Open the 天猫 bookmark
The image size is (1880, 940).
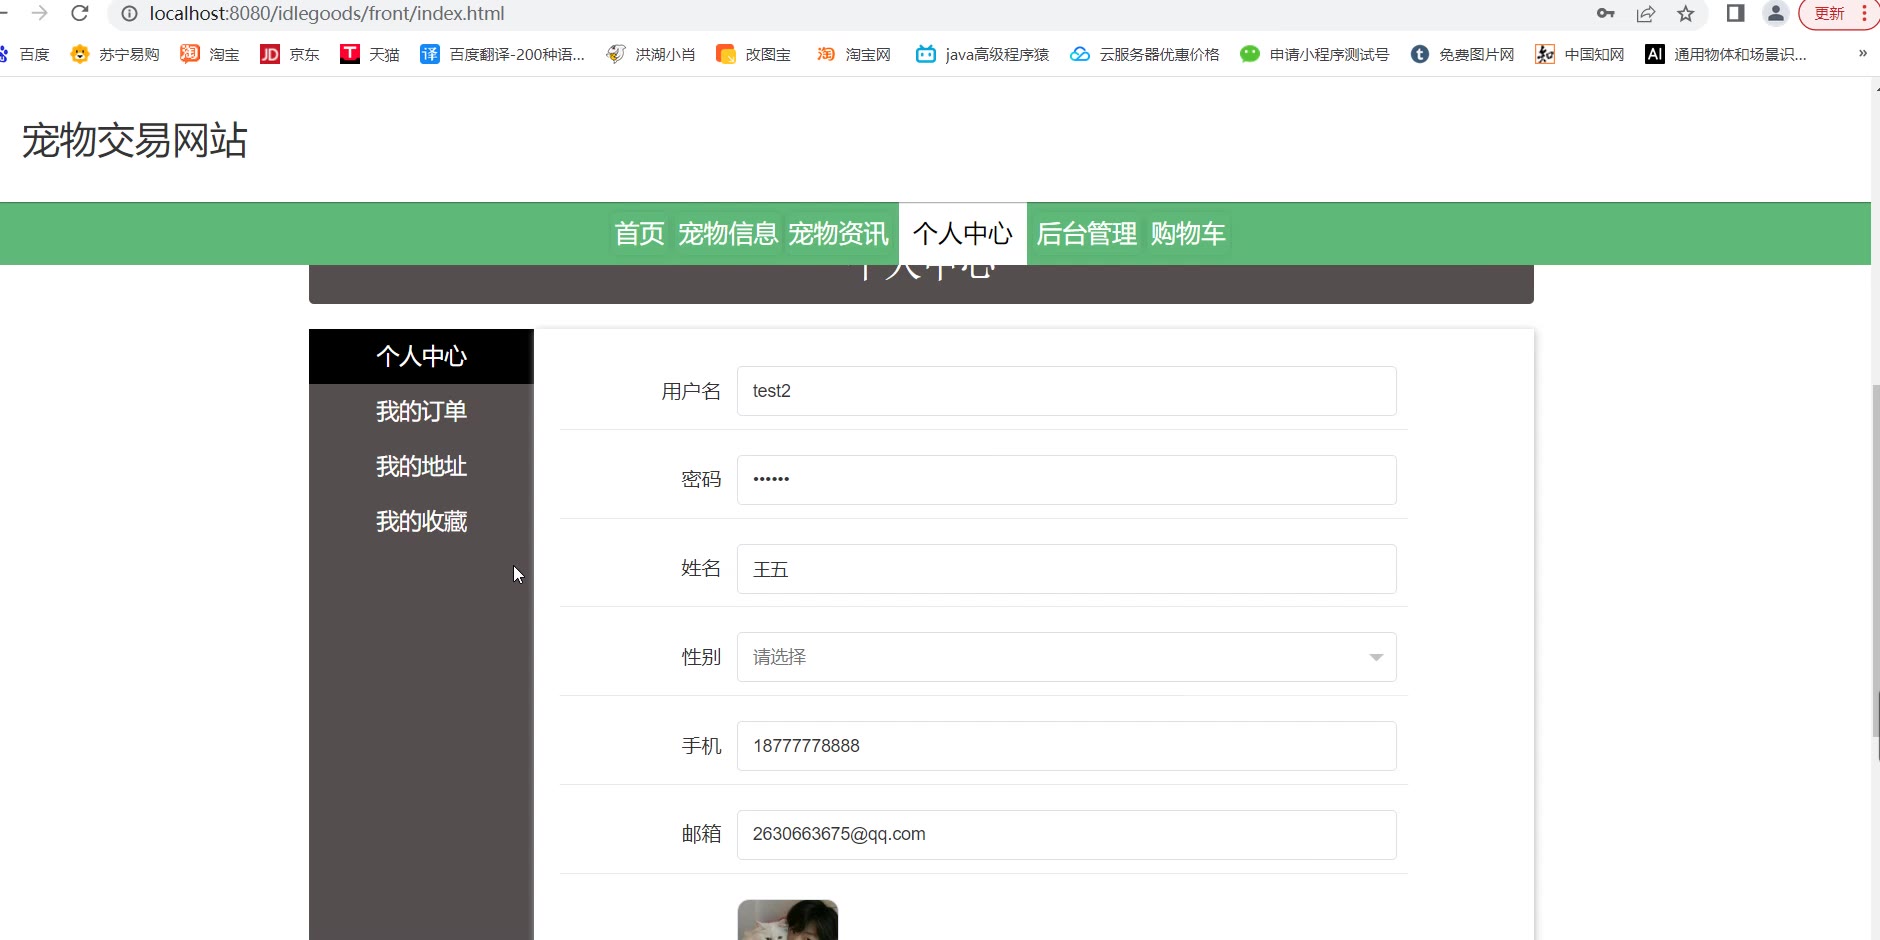coord(370,54)
